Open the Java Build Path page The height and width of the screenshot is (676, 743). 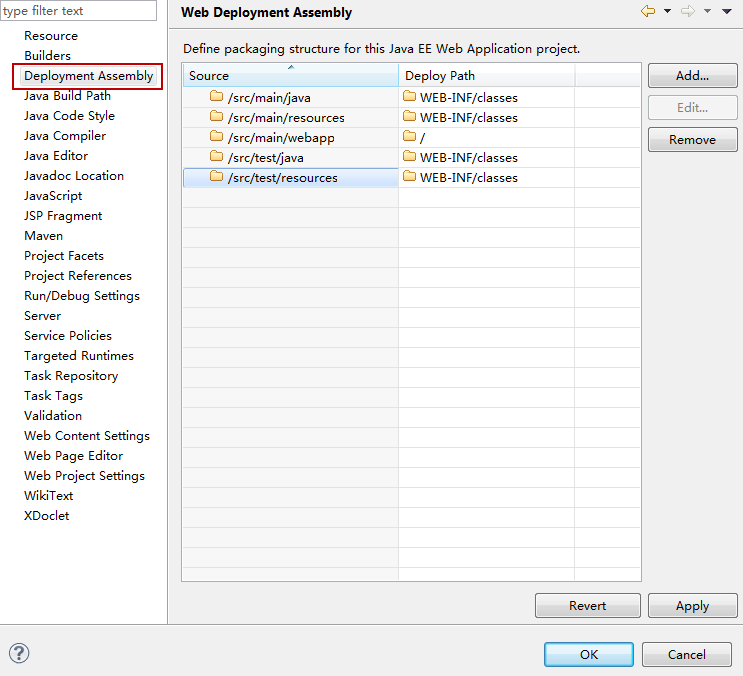[x=67, y=96]
